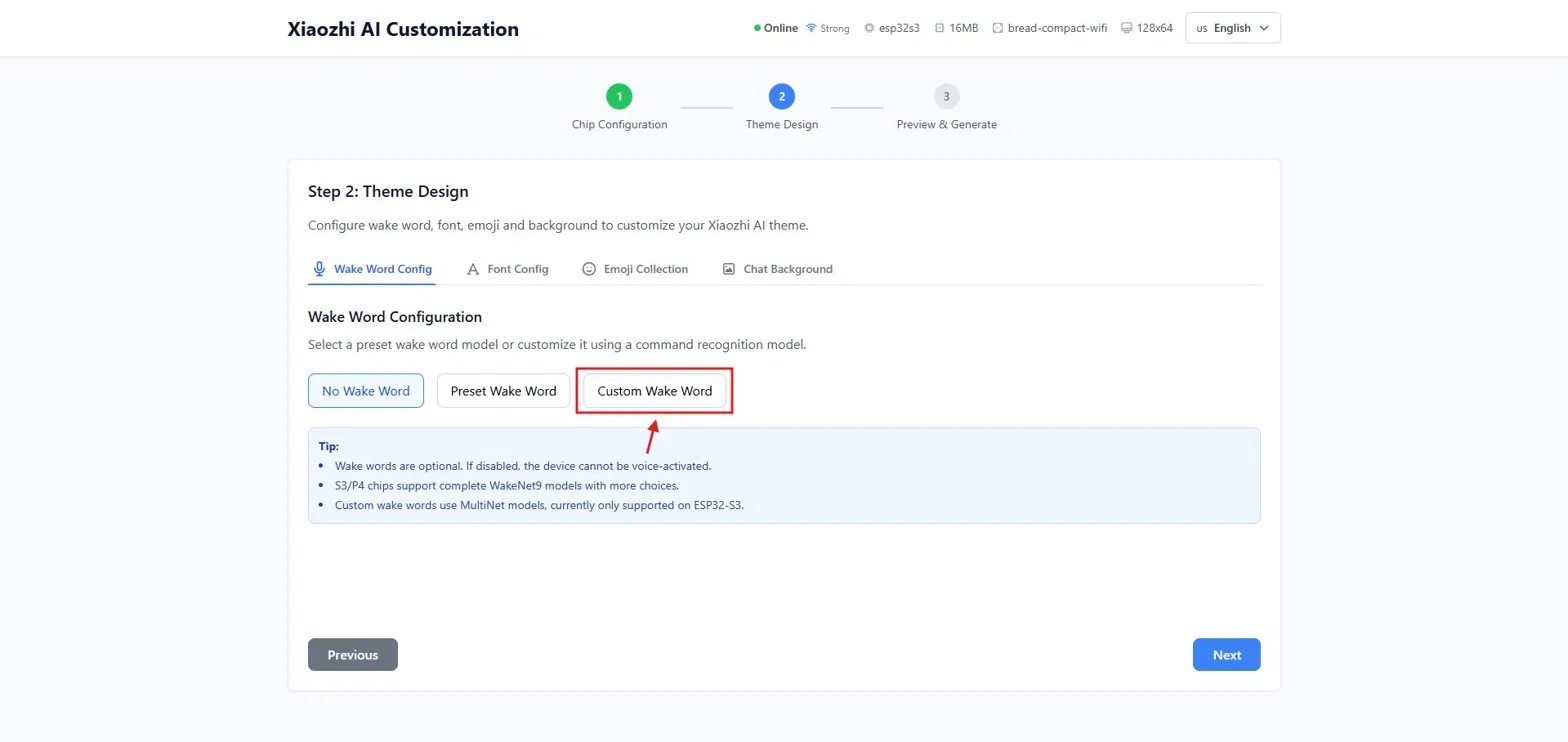
Task: Click step 2 Theme Design circle
Action: click(781, 96)
